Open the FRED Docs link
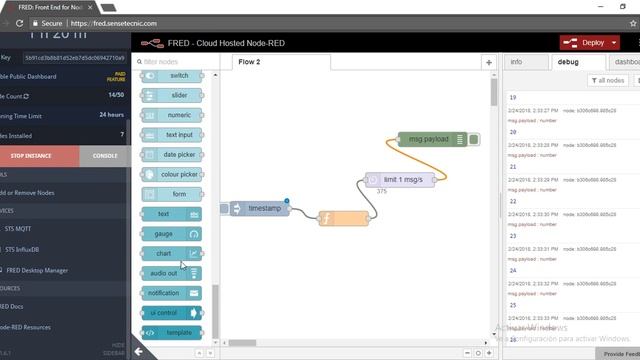Screen dimensions: 640x360 click(x=11, y=307)
